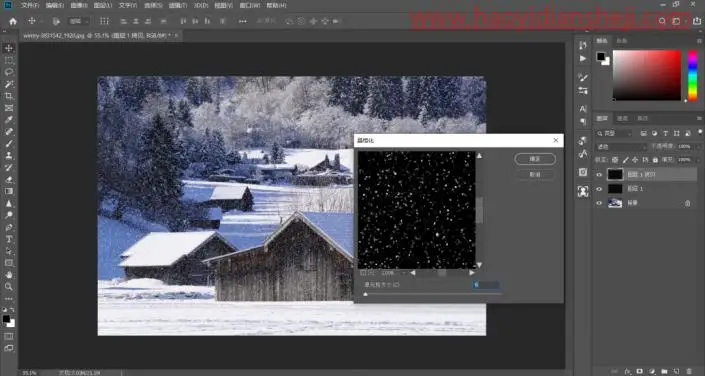Open the collapsed History panel icon
Image resolution: width=705 pixels, height=376 pixels.
[x=583, y=45]
